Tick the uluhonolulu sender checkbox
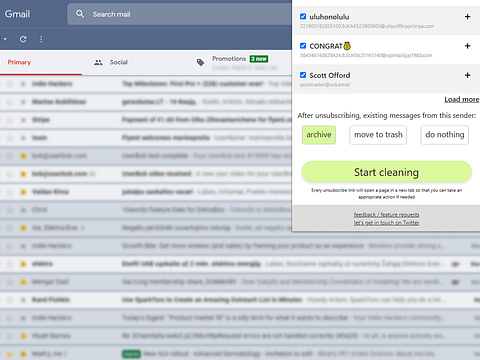Screen dimensions: 480x360 (x=303, y=16)
